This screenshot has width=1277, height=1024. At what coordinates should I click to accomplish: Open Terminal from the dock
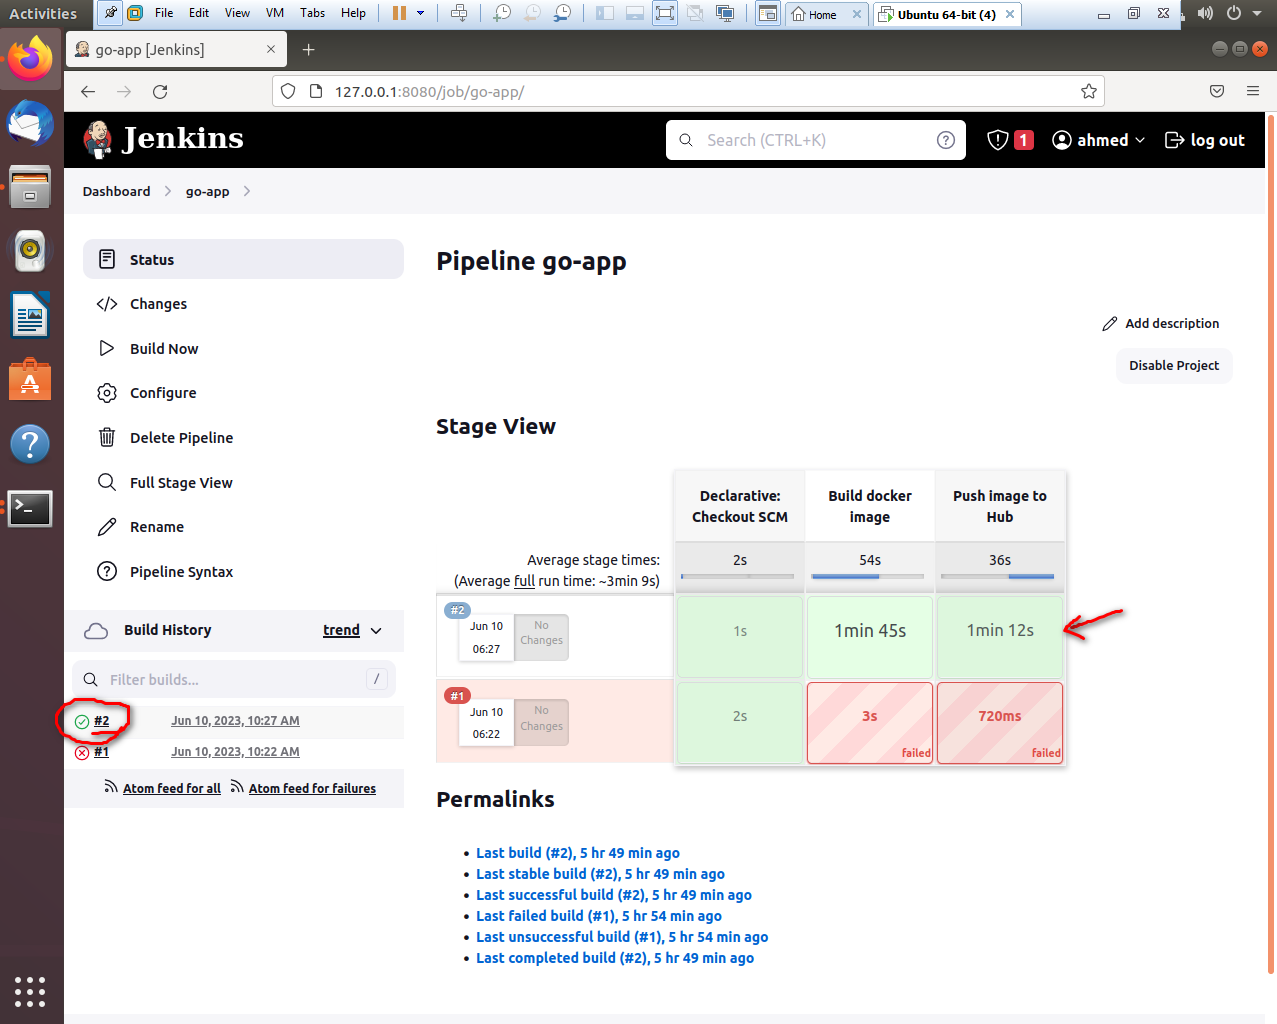tap(30, 508)
